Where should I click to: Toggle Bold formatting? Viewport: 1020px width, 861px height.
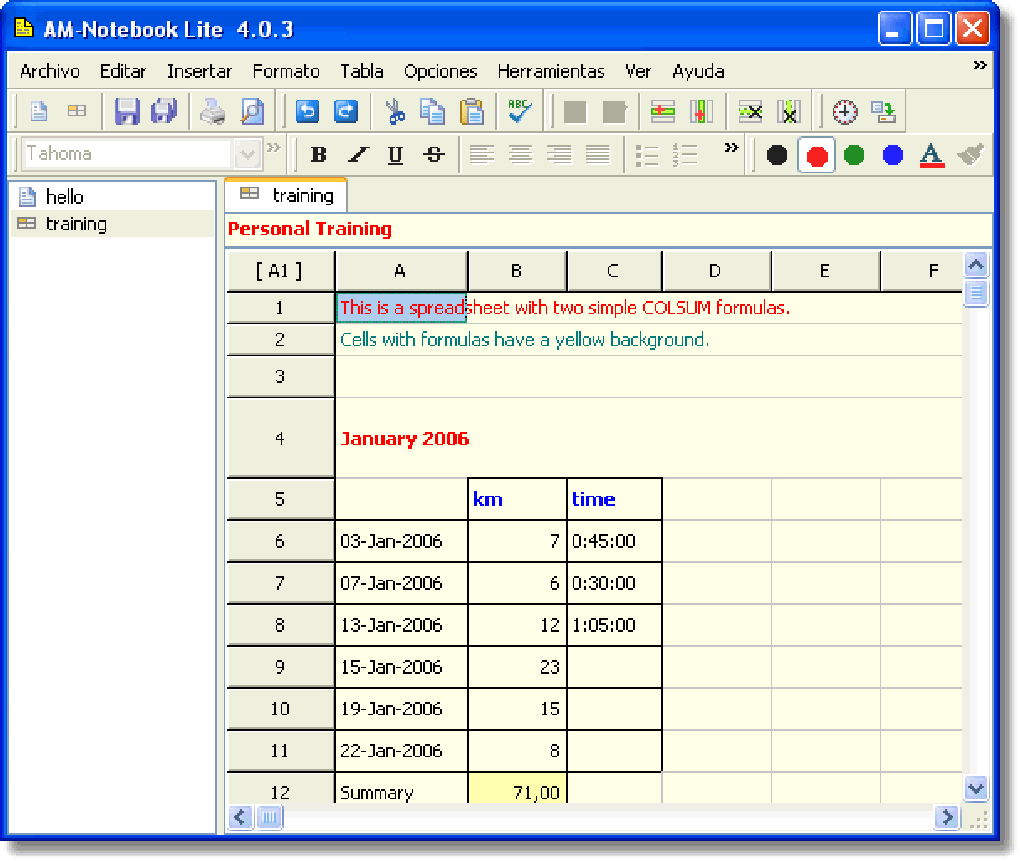tap(319, 155)
